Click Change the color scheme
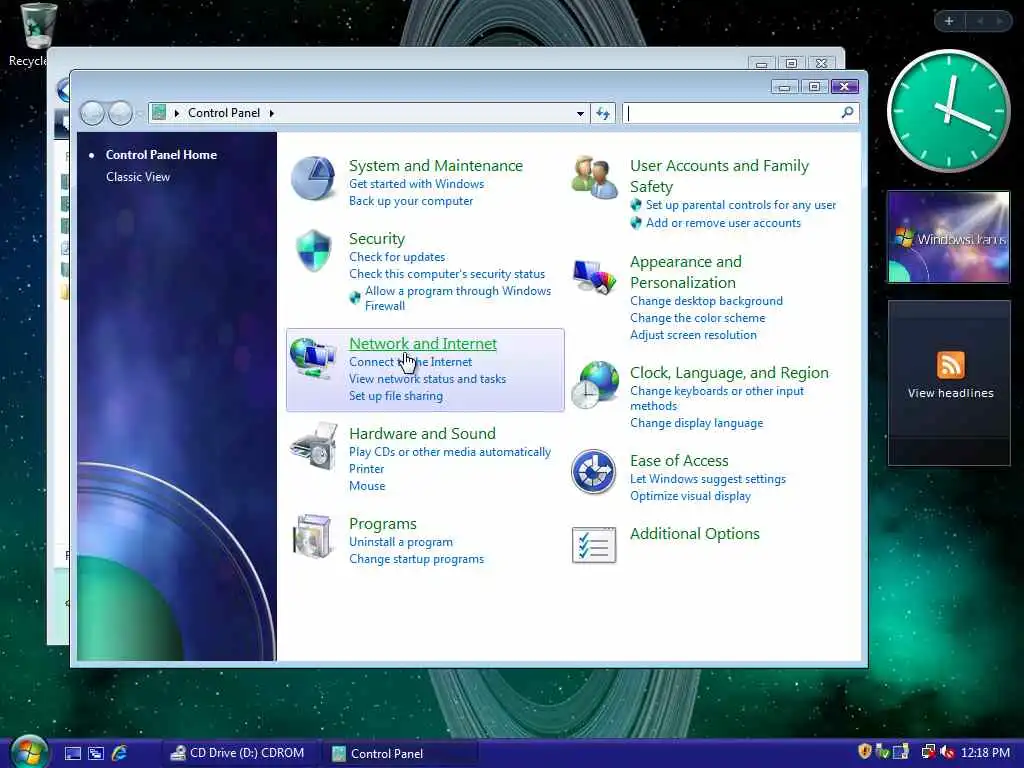1024x768 pixels. 697,318
